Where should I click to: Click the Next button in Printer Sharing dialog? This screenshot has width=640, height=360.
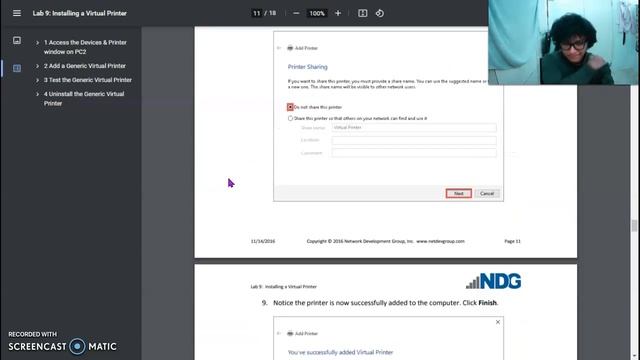(x=459, y=193)
